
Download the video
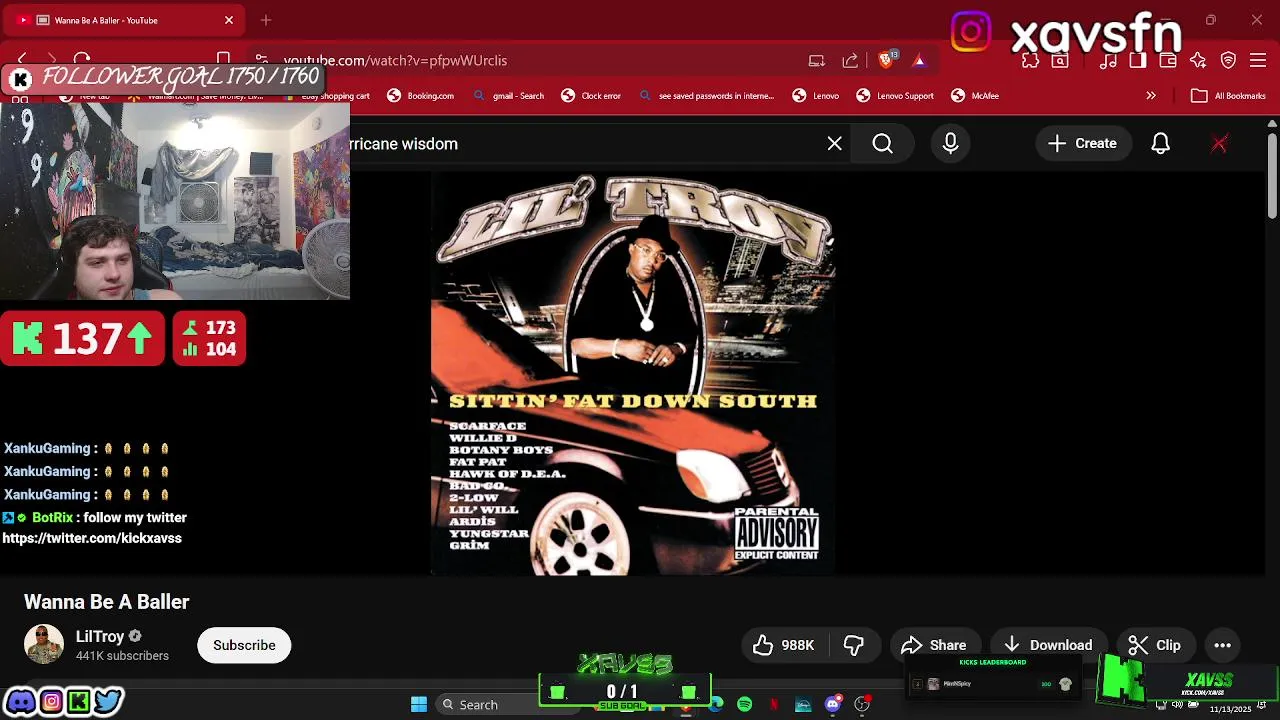(x=1048, y=645)
